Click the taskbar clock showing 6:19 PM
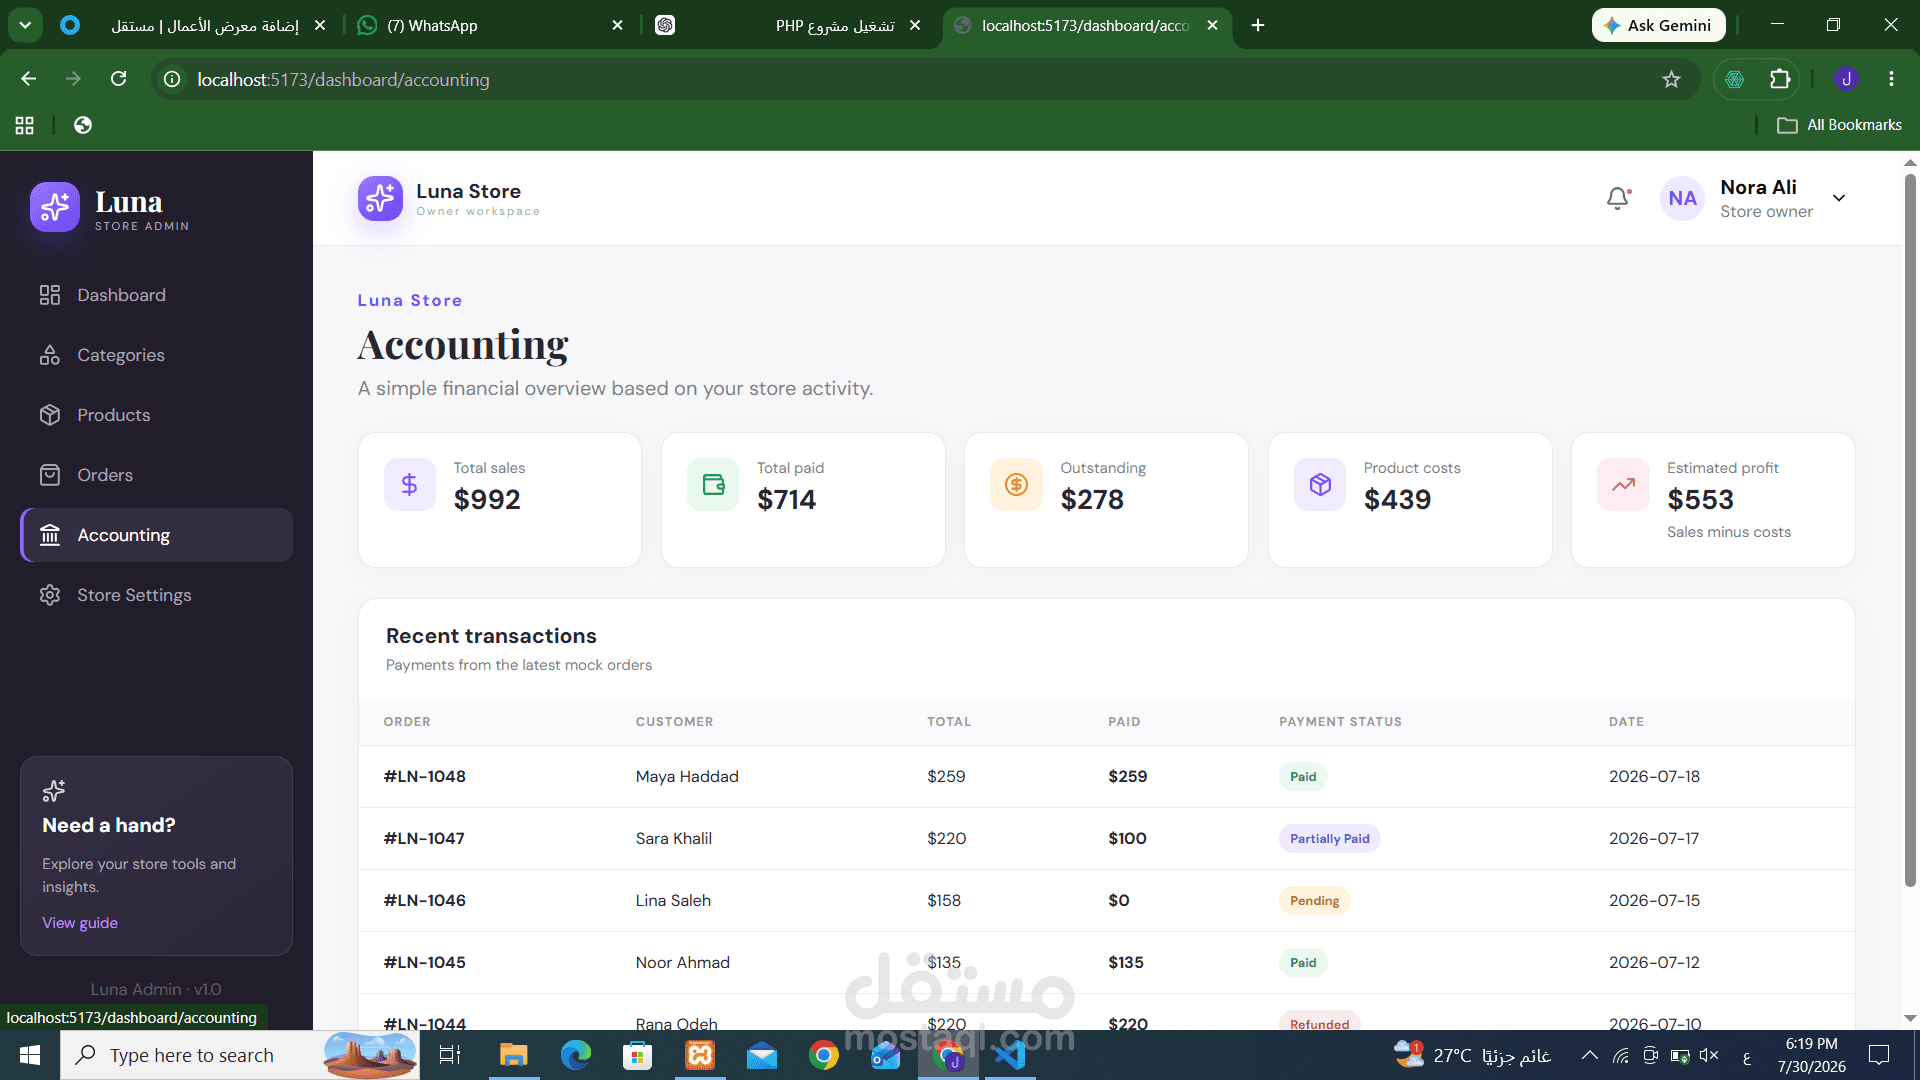The width and height of the screenshot is (1920, 1080). [1811, 1055]
